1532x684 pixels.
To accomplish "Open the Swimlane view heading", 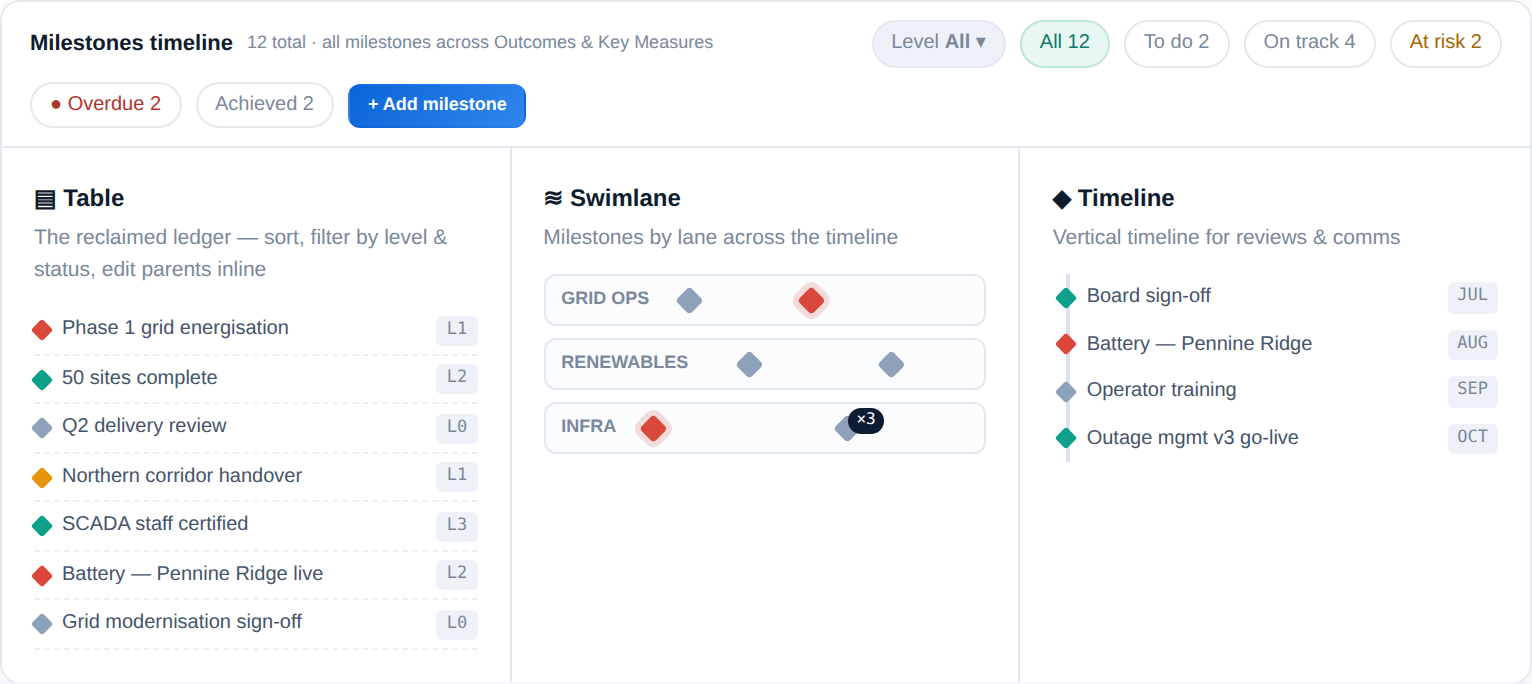I will [x=612, y=198].
